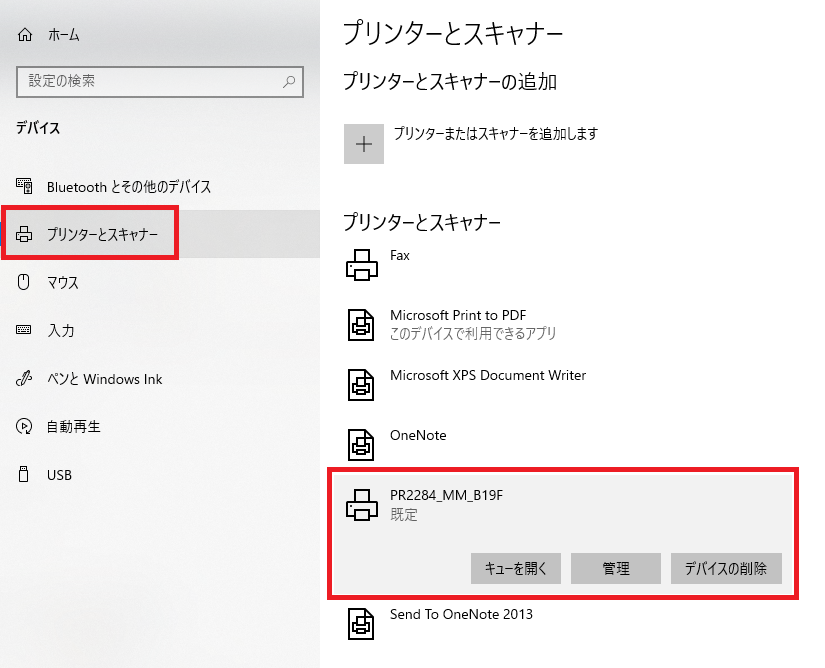
Task: Click the mouse icon beside マウス
Action: point(24,282)
